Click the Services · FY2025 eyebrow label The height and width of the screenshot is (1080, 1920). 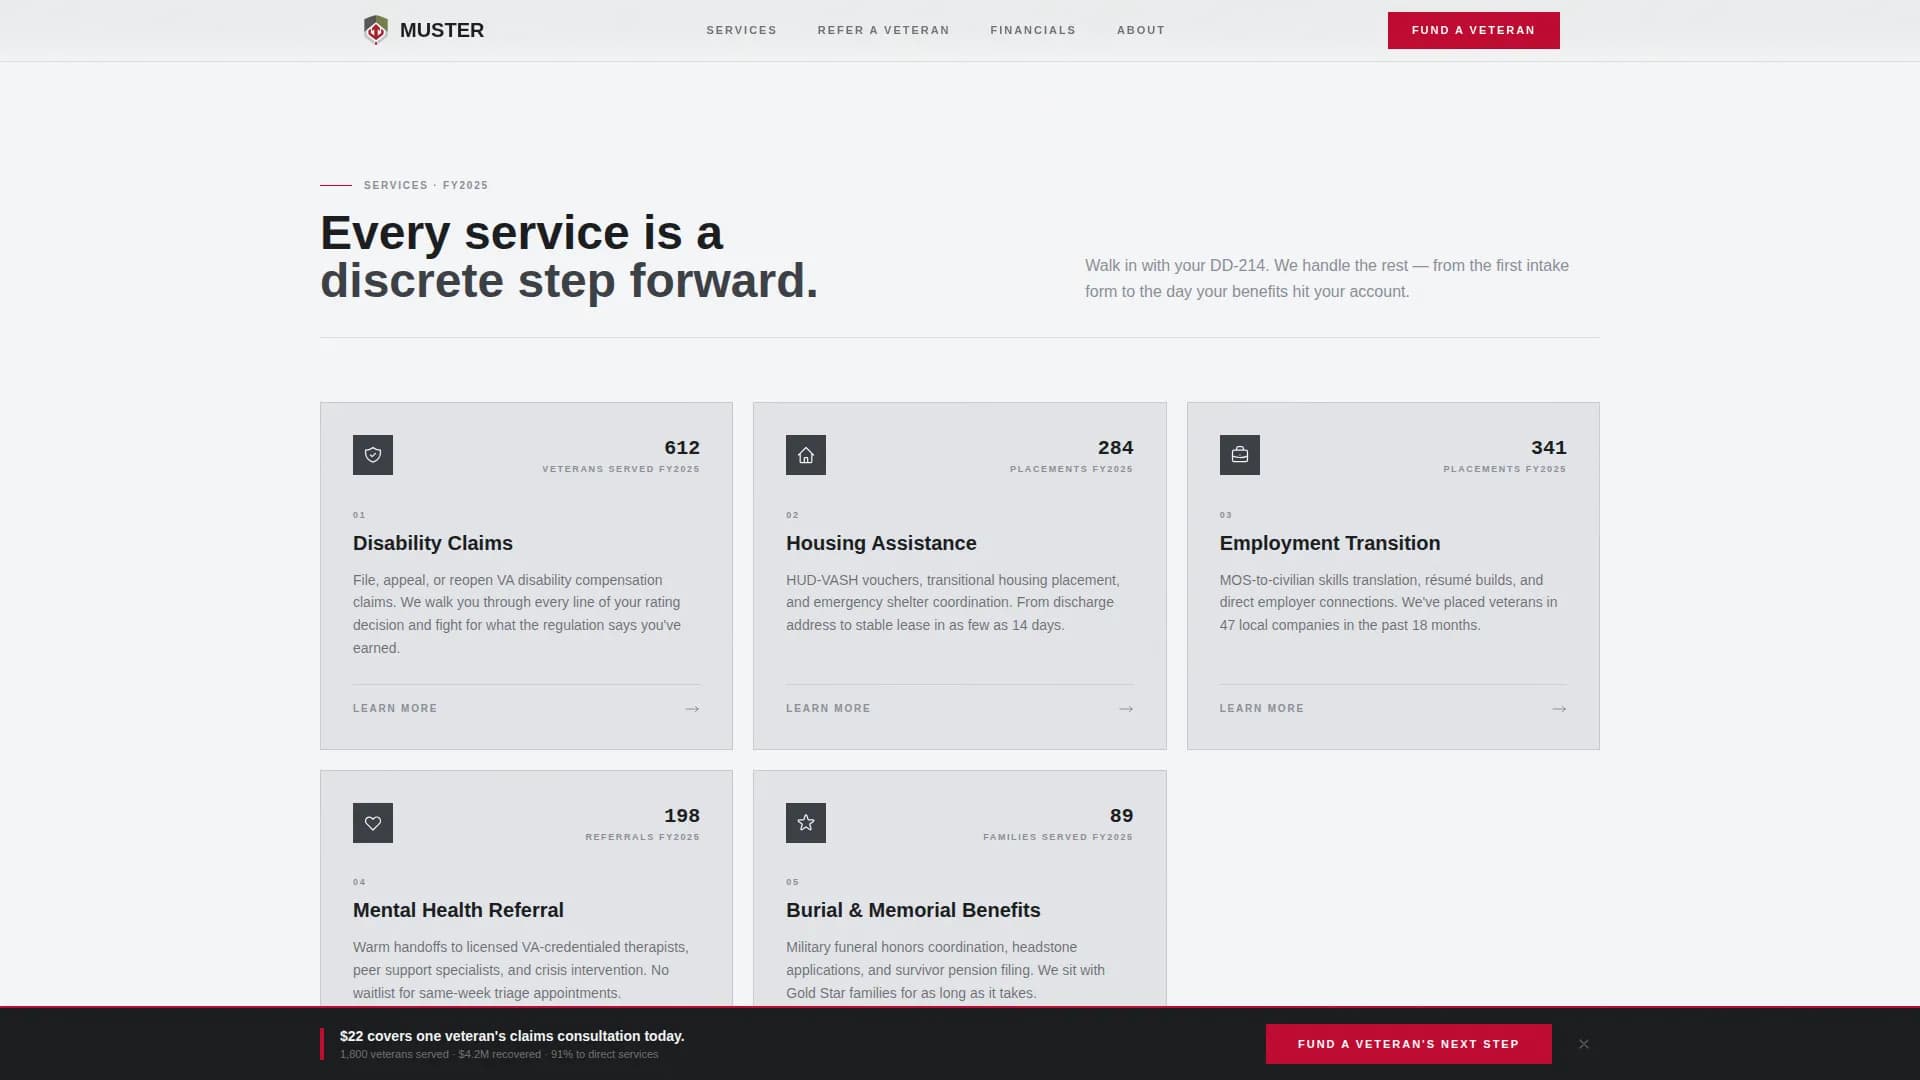[x=426, y=185]
